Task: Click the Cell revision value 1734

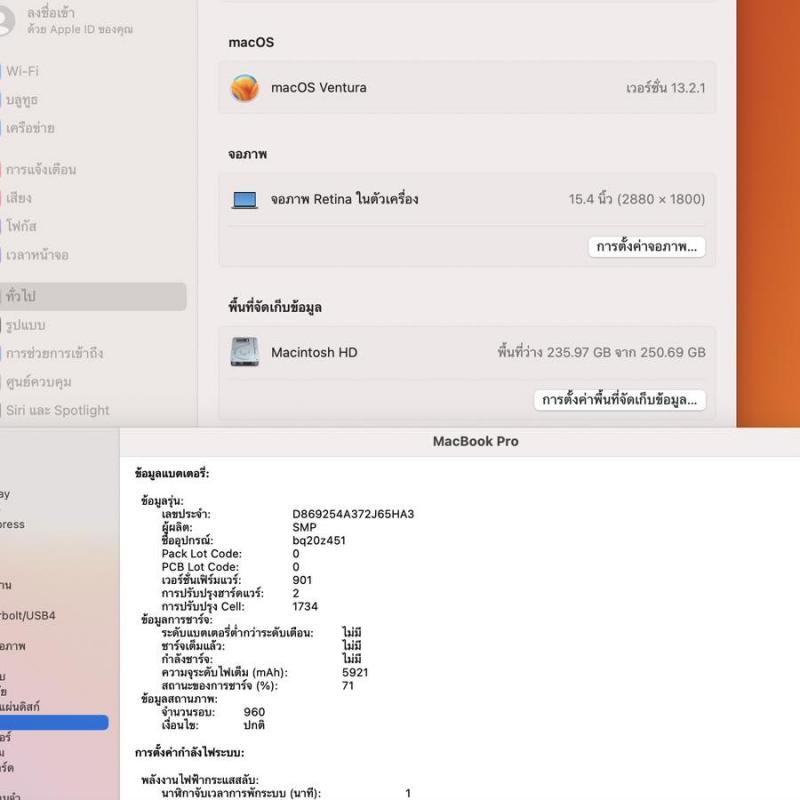Action: point(305,607)
